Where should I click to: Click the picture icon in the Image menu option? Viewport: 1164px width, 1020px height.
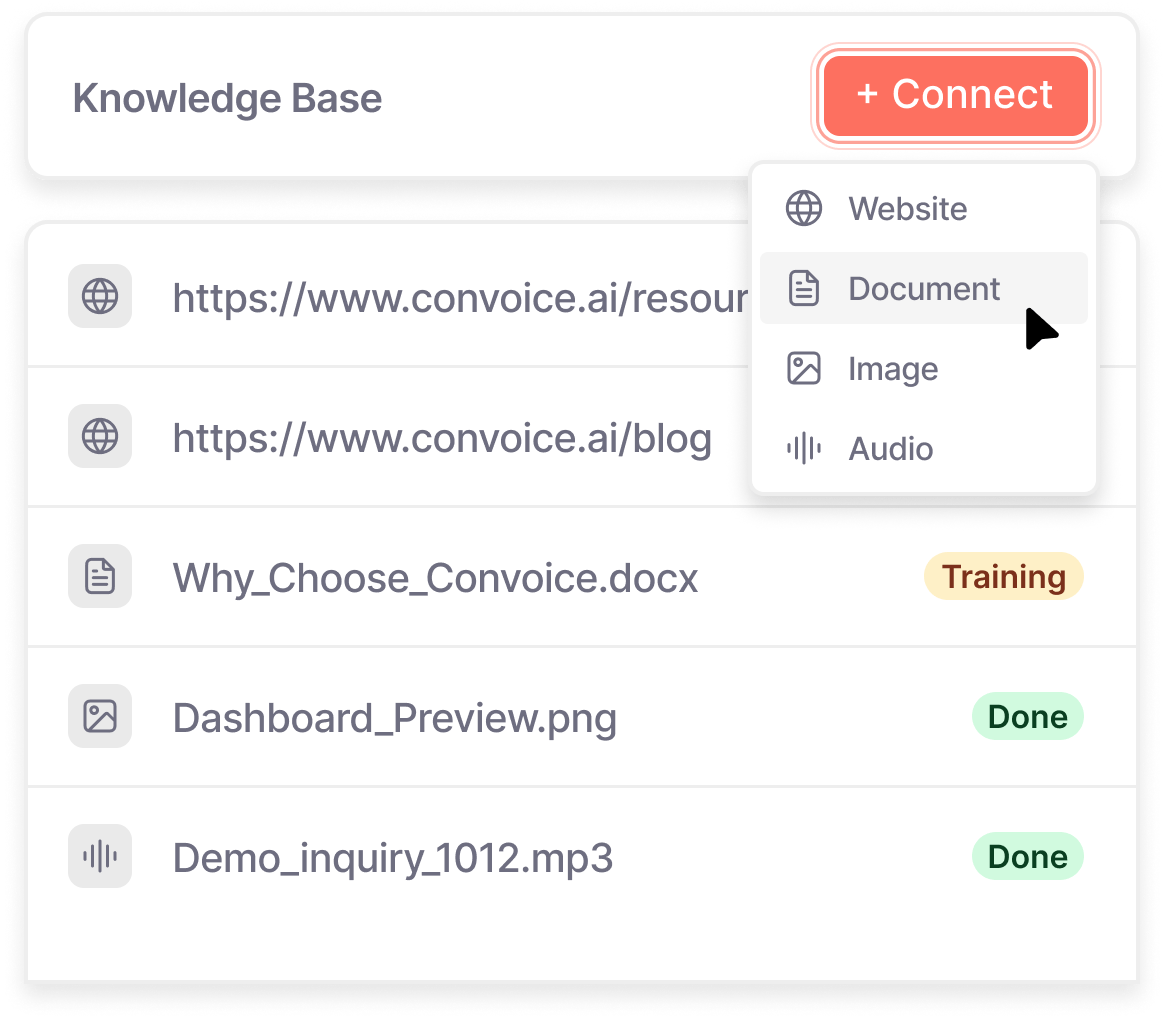(804, 369)
